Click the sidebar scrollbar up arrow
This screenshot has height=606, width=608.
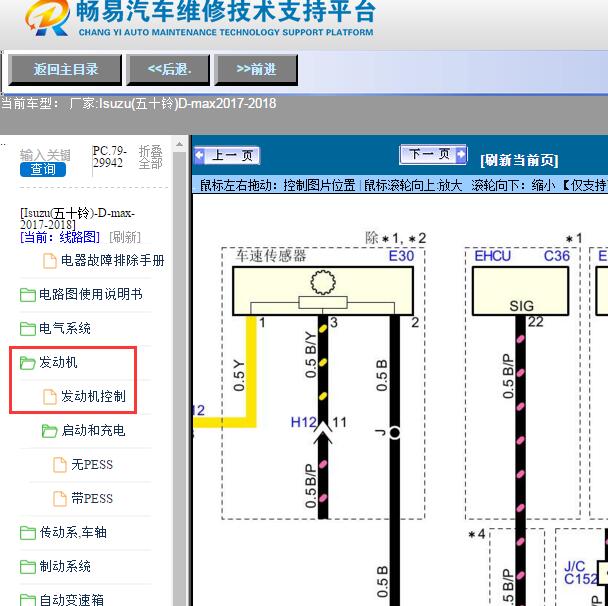tap(180, 144)
